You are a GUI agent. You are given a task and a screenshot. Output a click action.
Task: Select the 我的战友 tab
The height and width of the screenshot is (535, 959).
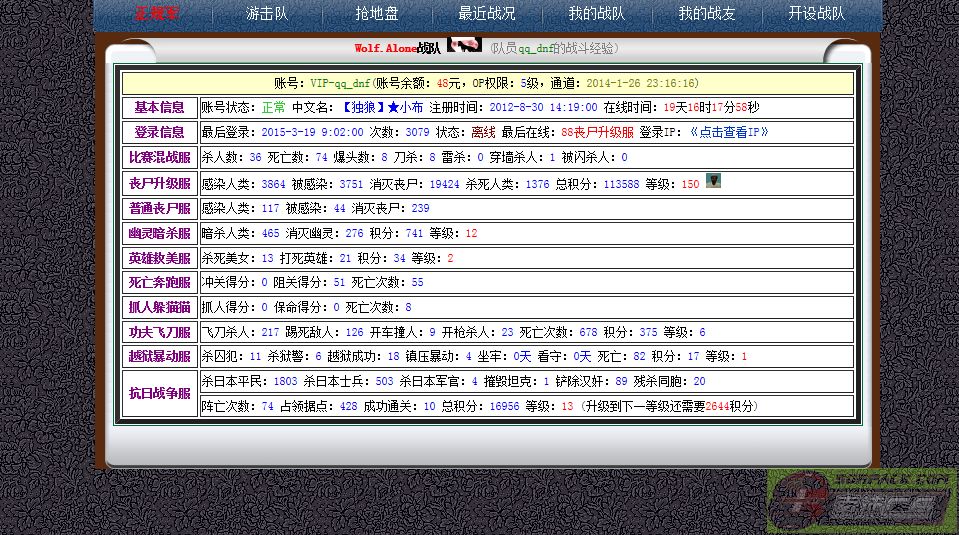(x=707, y=13)
